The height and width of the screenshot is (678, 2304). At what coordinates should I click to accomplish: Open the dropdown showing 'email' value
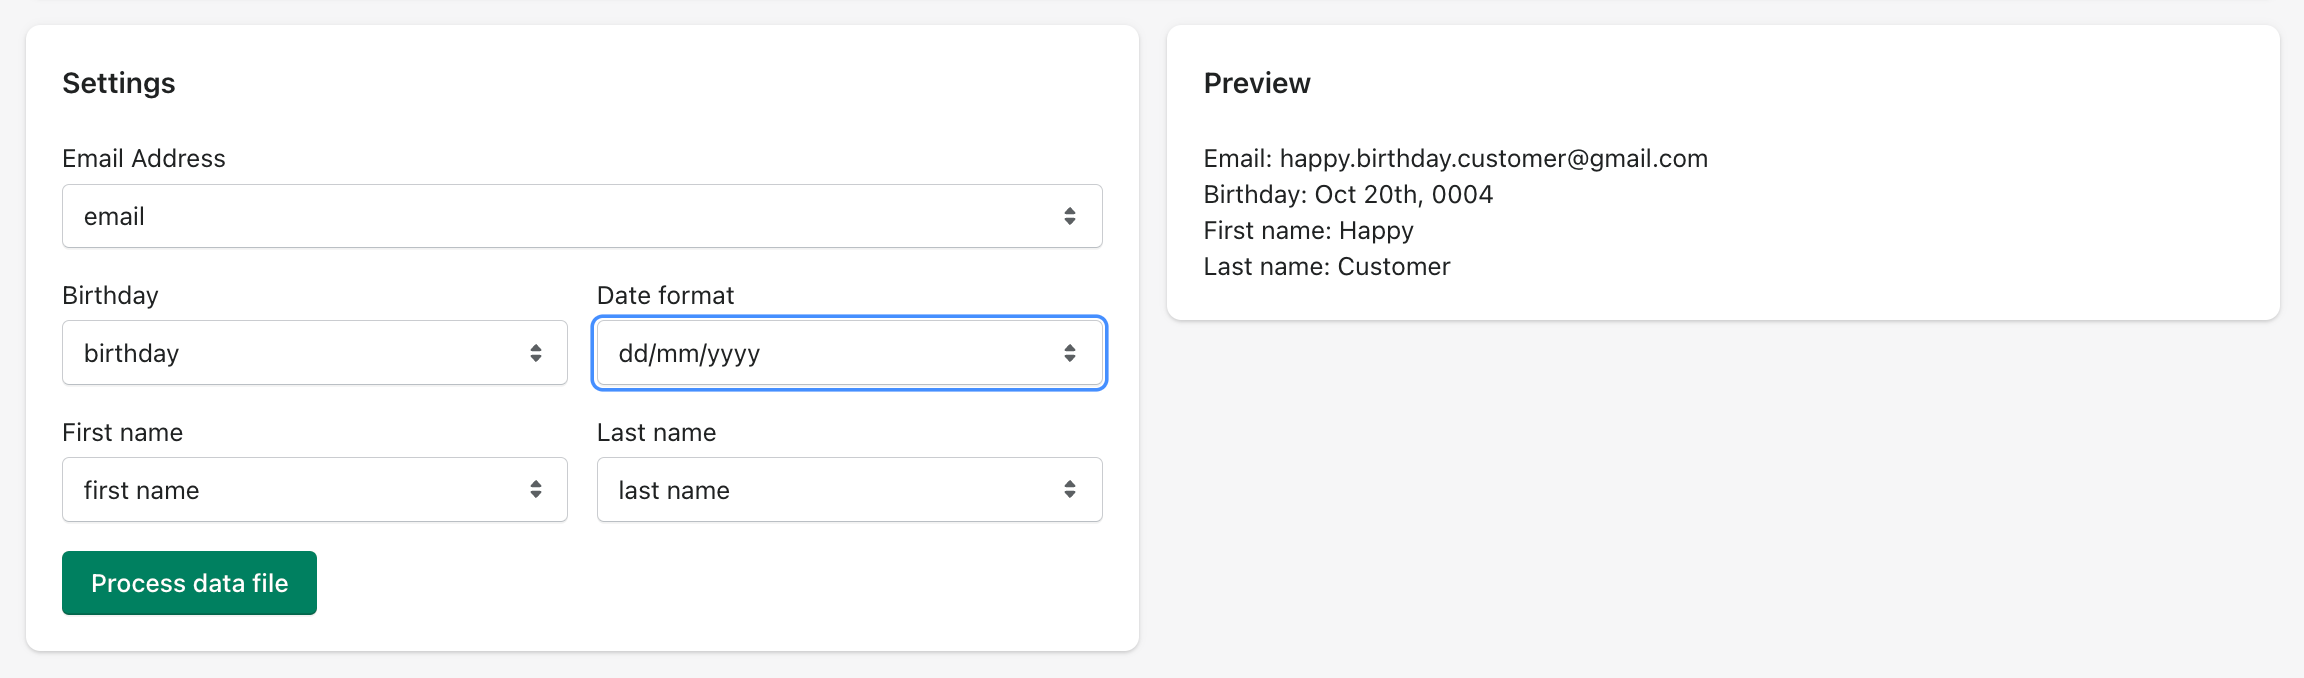point(560,216)
